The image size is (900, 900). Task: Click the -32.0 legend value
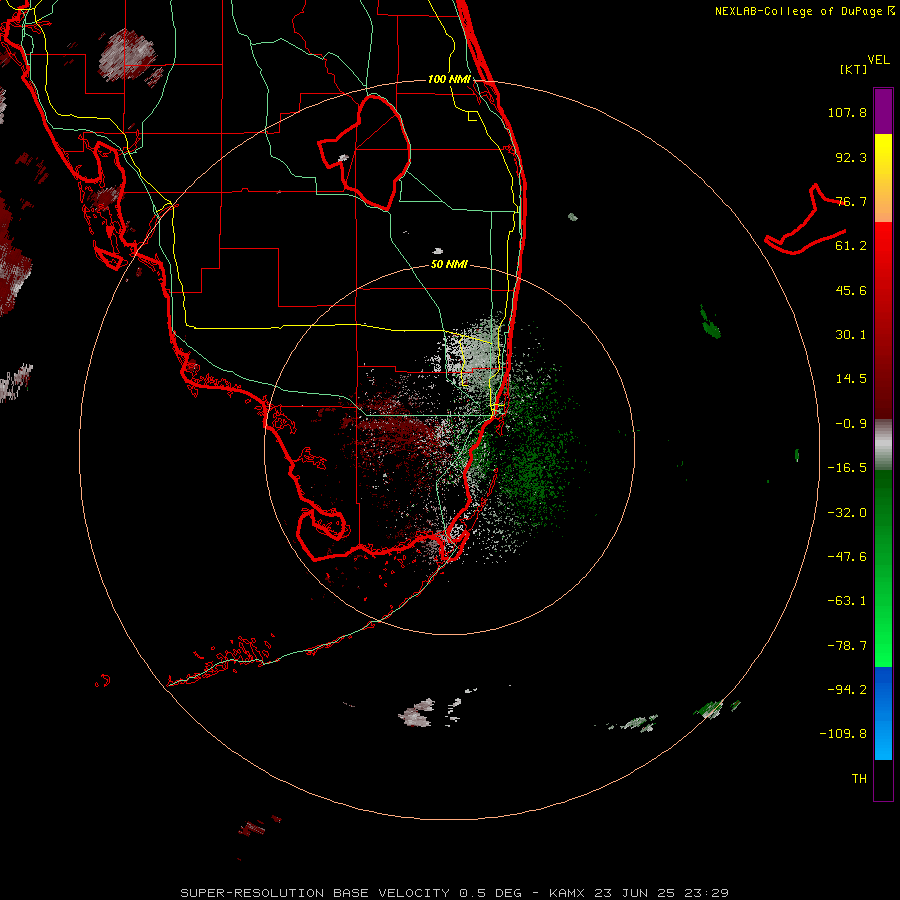(x=847, y=513)
